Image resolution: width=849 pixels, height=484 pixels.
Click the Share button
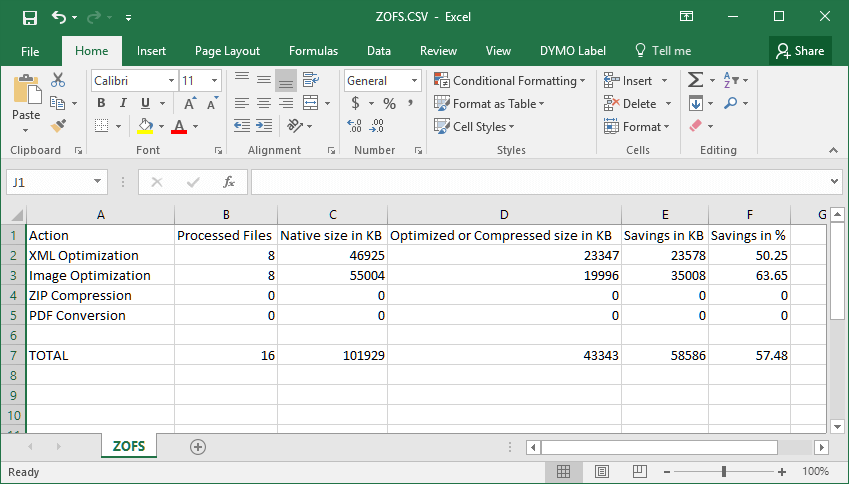[x=800, y=51]
